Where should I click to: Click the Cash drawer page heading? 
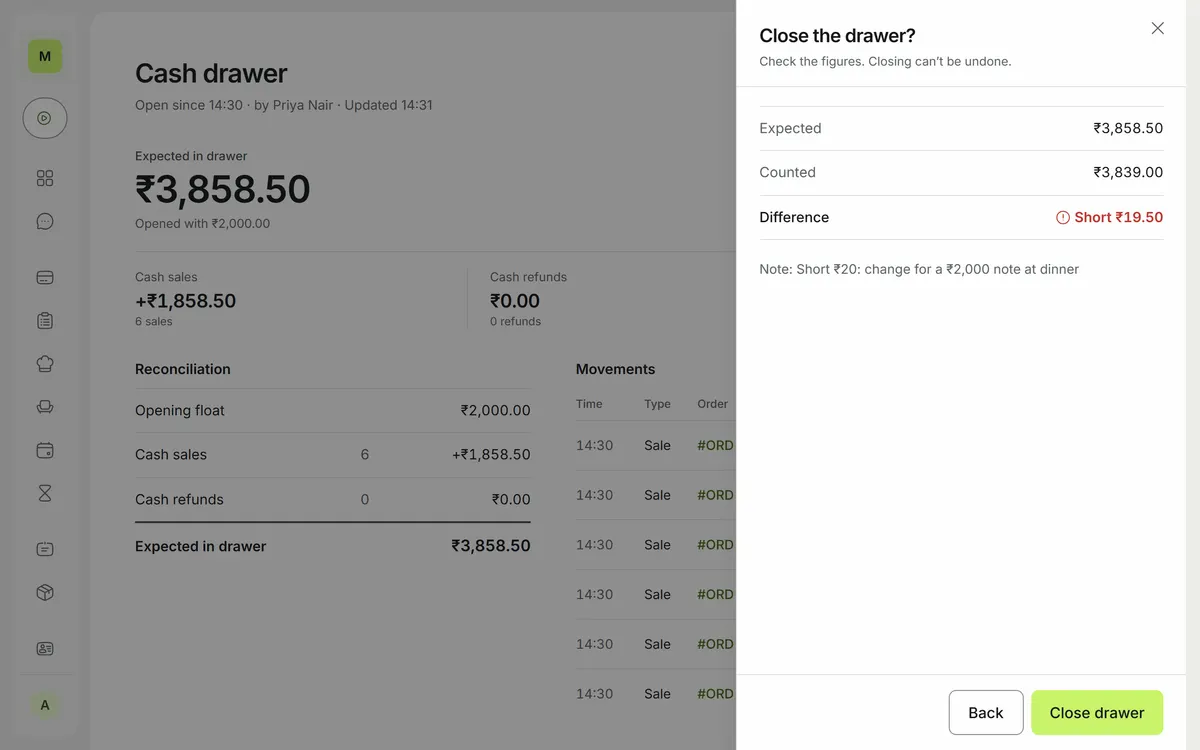tap(211, 73)
